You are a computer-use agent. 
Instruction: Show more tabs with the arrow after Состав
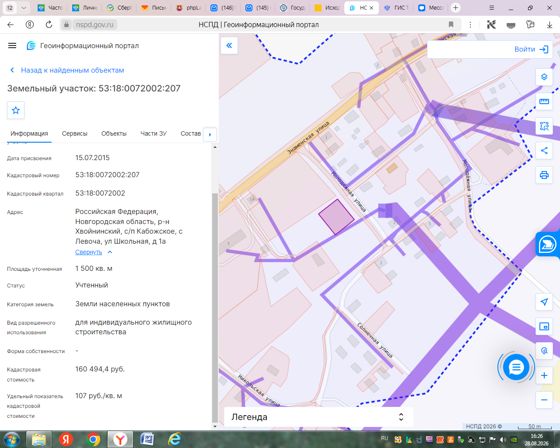click(x=210, y=134)
